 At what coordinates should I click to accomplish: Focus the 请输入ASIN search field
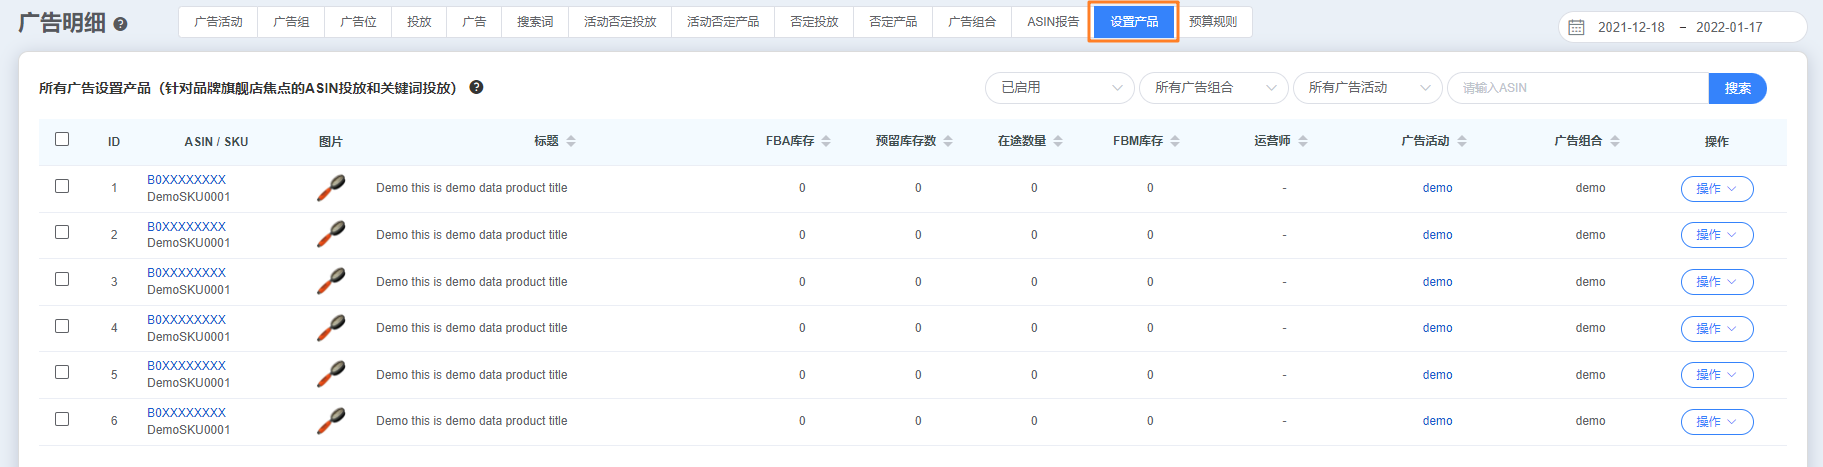click(1577, 88)
